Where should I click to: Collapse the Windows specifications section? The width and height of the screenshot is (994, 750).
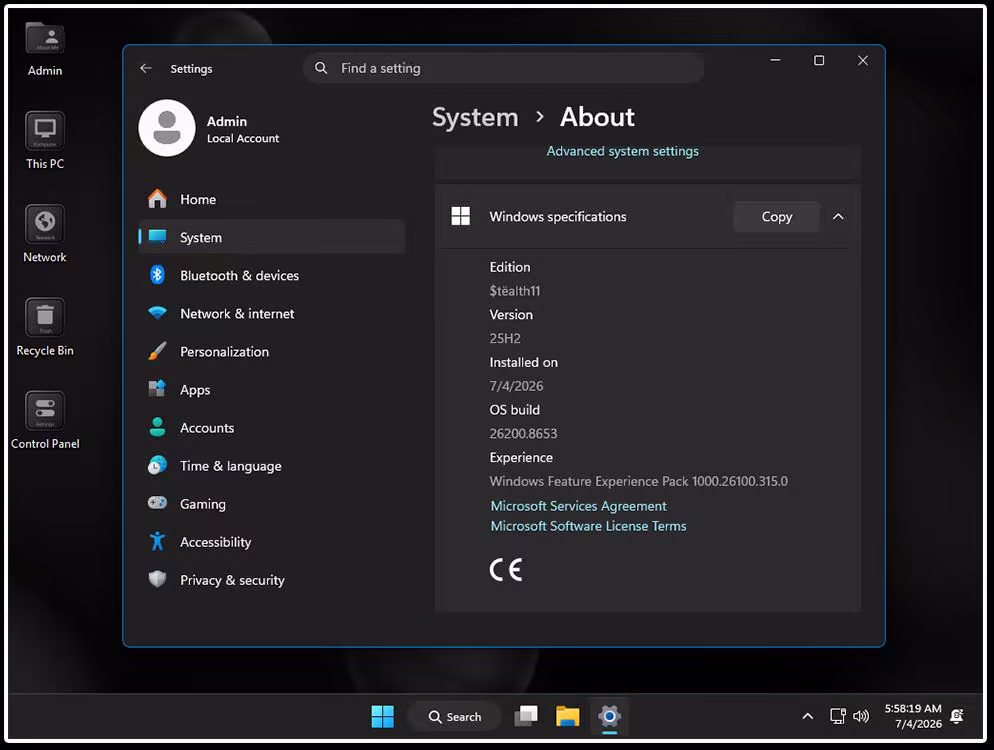pos(838,217)
